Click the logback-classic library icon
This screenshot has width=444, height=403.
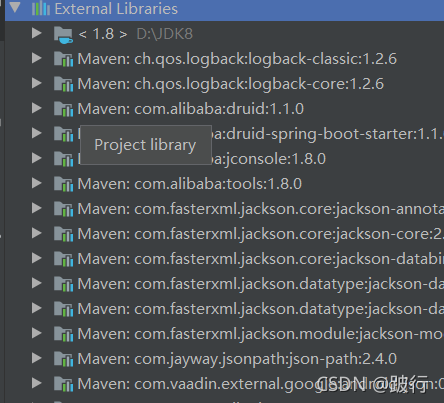(63, 59)
